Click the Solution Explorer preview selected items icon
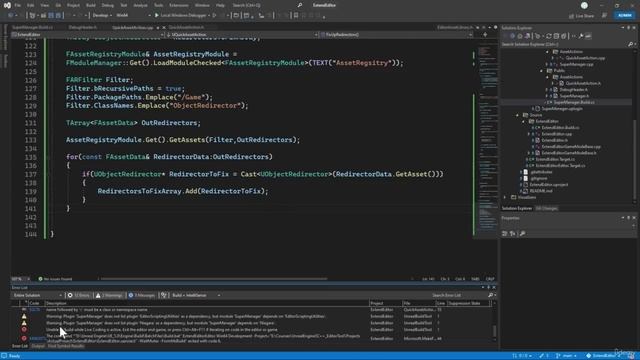This screenshot has width=640, height=360. click(x=588, y=36)
